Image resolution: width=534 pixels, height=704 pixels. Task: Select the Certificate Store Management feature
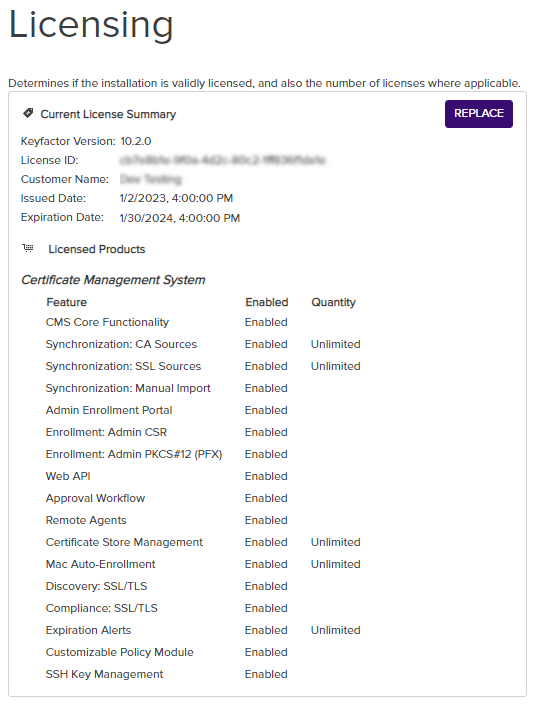[124, 542]
